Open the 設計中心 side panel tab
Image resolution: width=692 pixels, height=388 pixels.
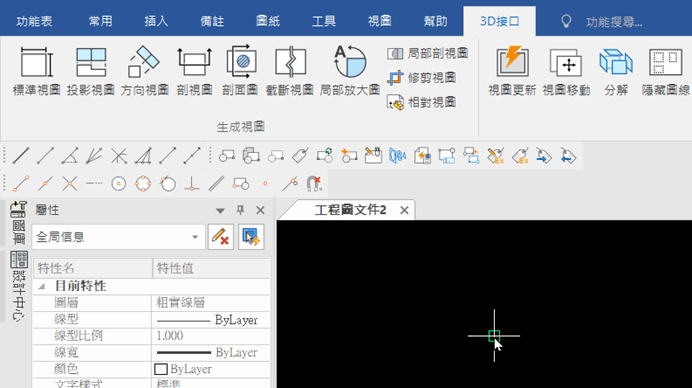coord(19,287)
